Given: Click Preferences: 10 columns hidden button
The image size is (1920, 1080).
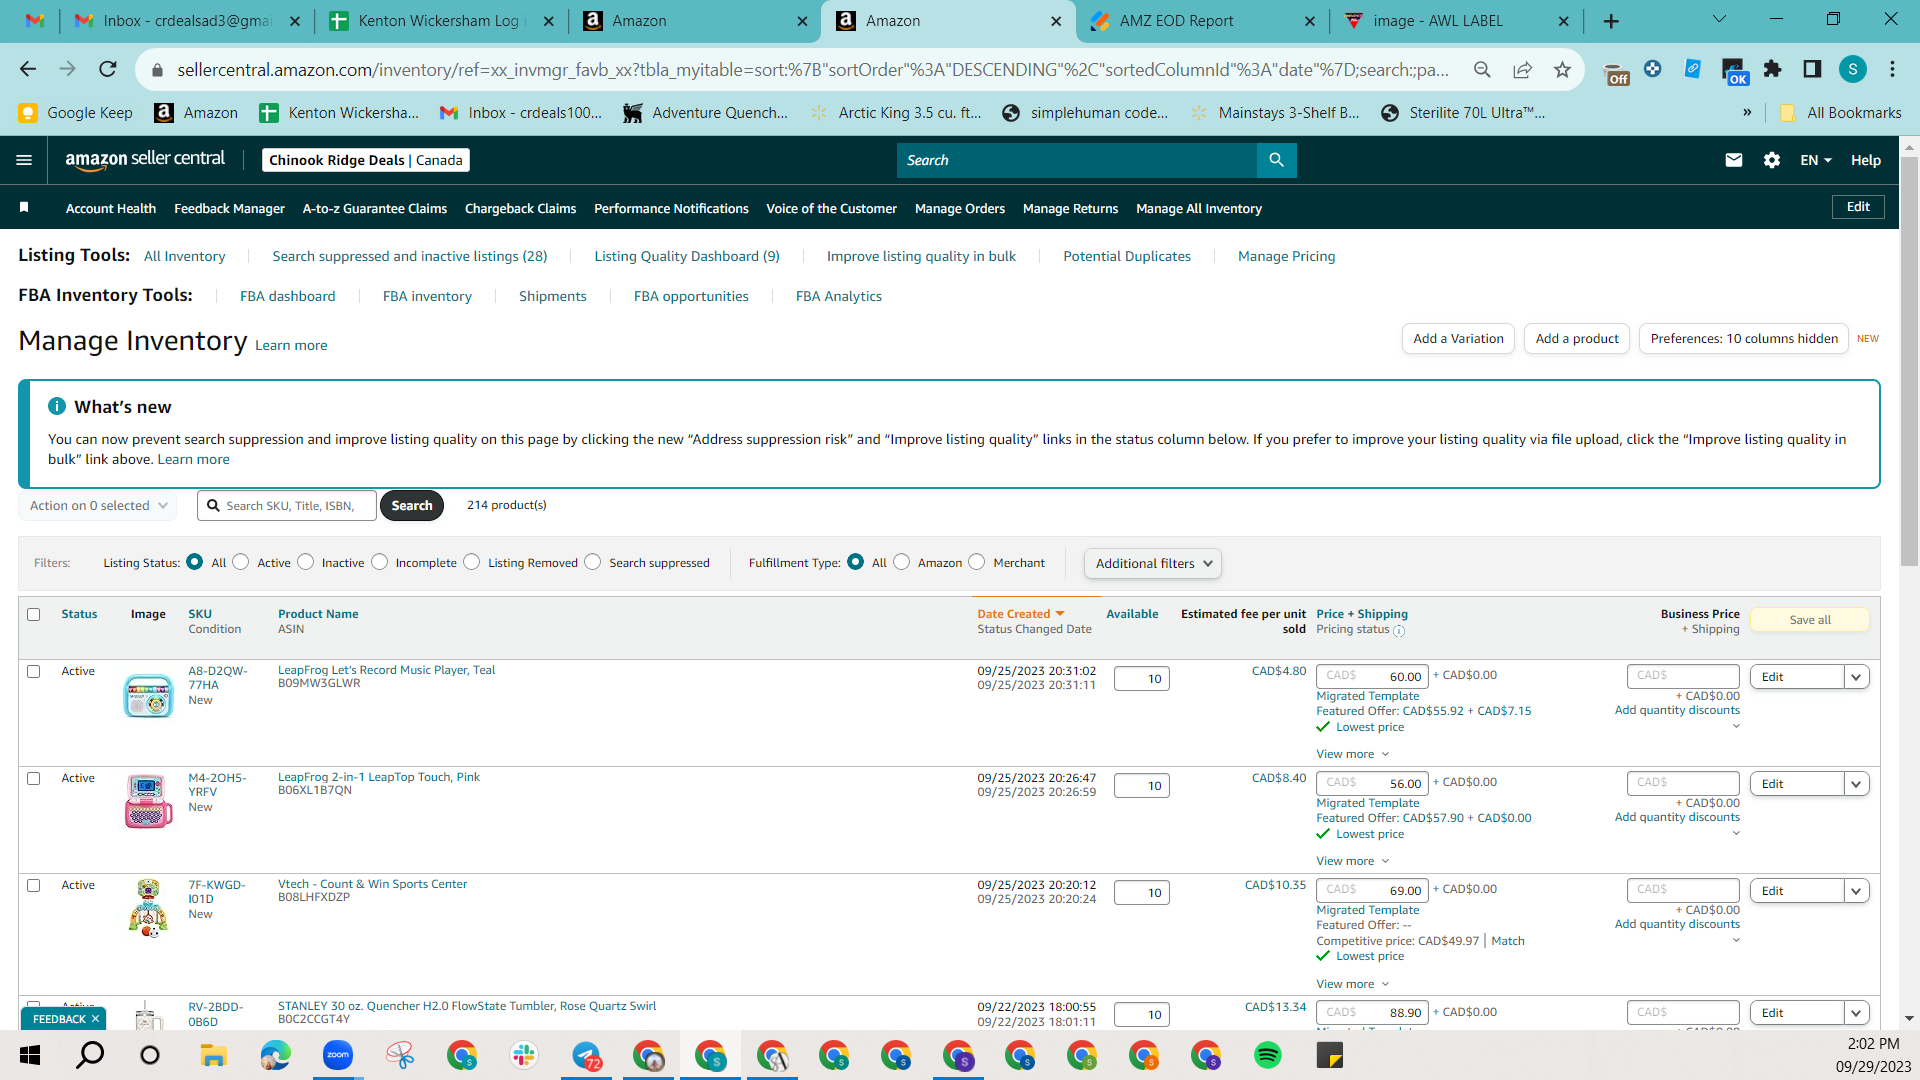Looking at the screenshot, I should click(x=1744, y=339).
